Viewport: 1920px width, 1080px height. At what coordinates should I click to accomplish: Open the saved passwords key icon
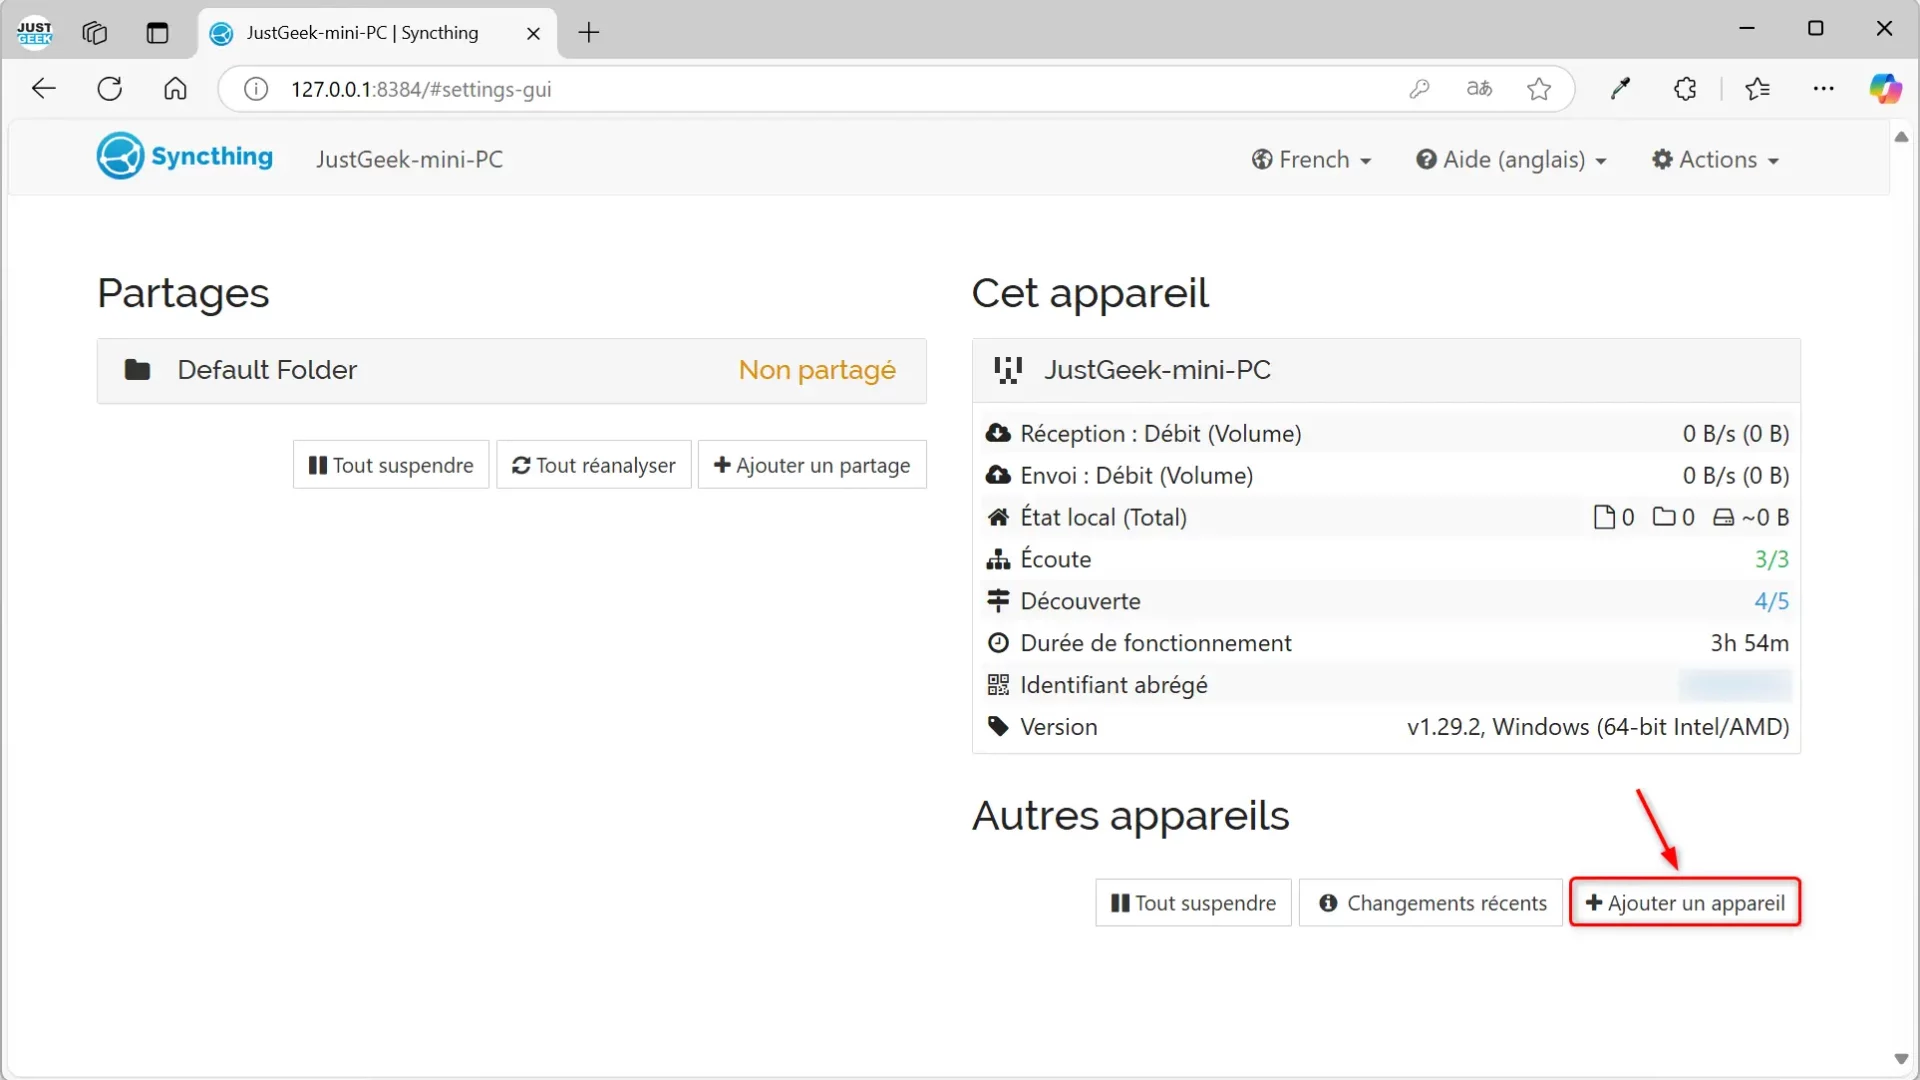click(x=1419, y=89)
